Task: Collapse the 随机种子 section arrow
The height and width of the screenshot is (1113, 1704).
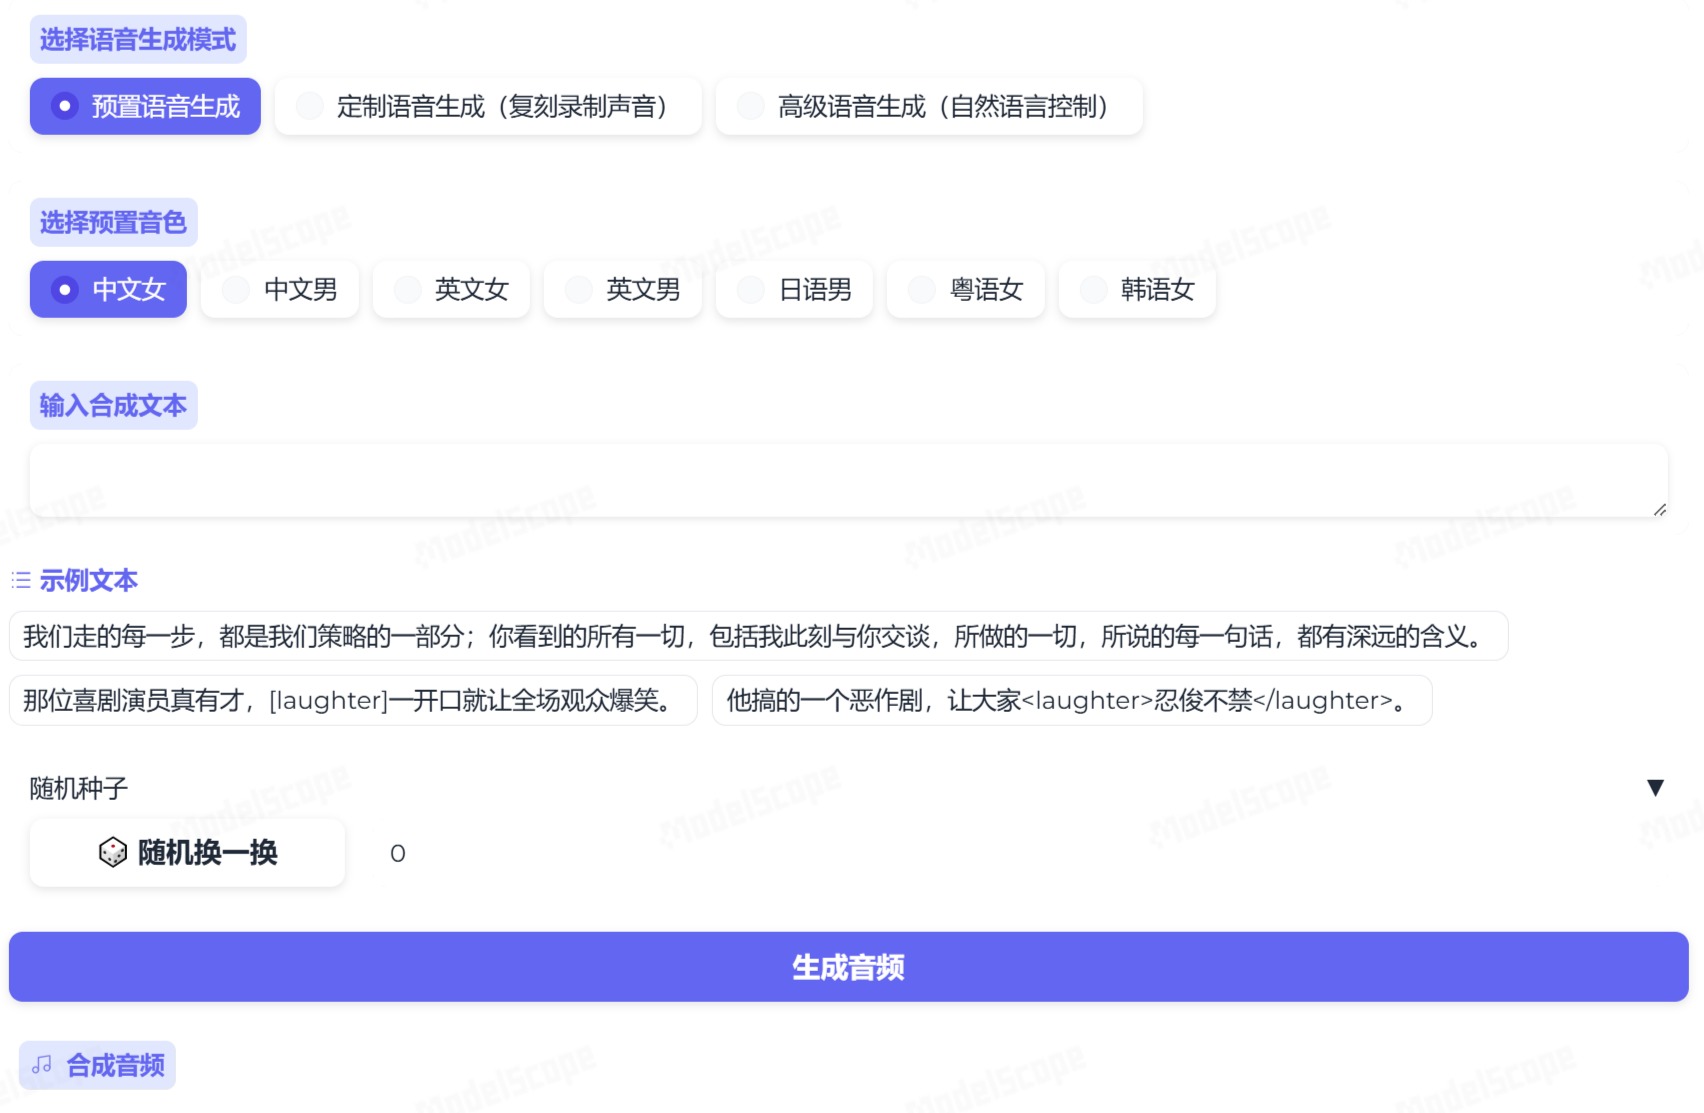Action: [1655, 788]
